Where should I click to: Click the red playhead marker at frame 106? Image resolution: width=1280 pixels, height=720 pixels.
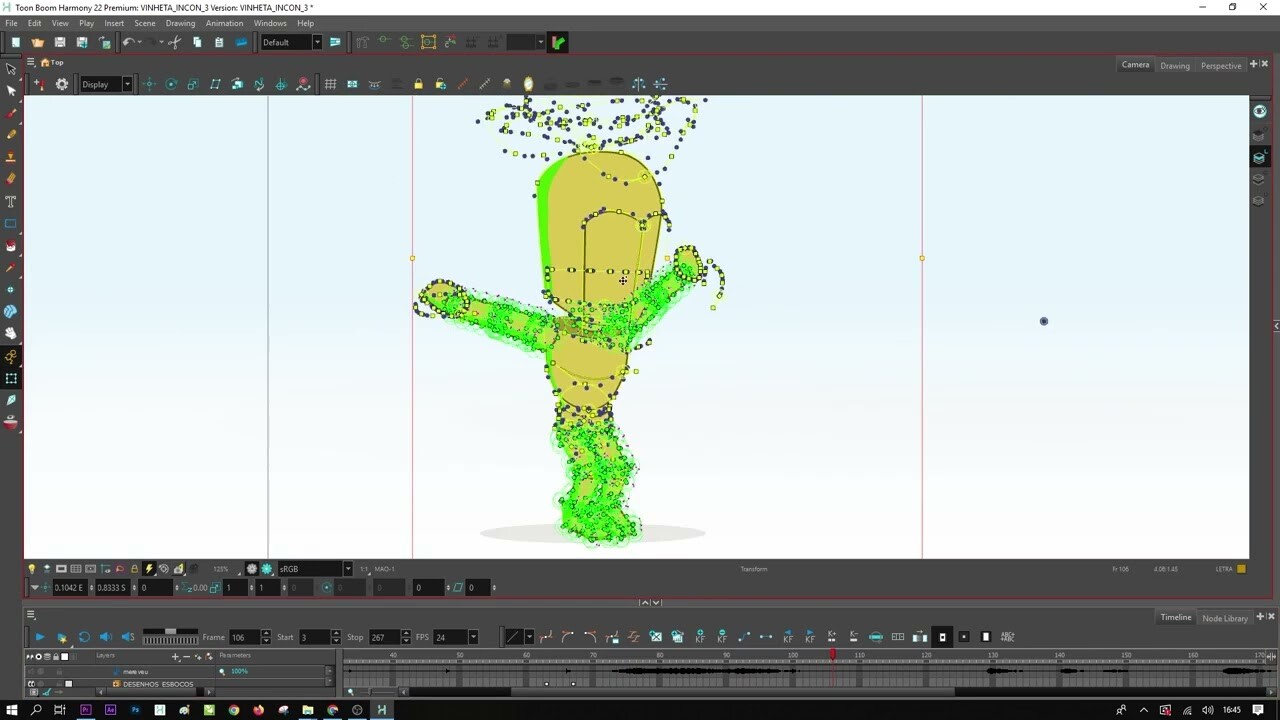(x=833, y=656)
